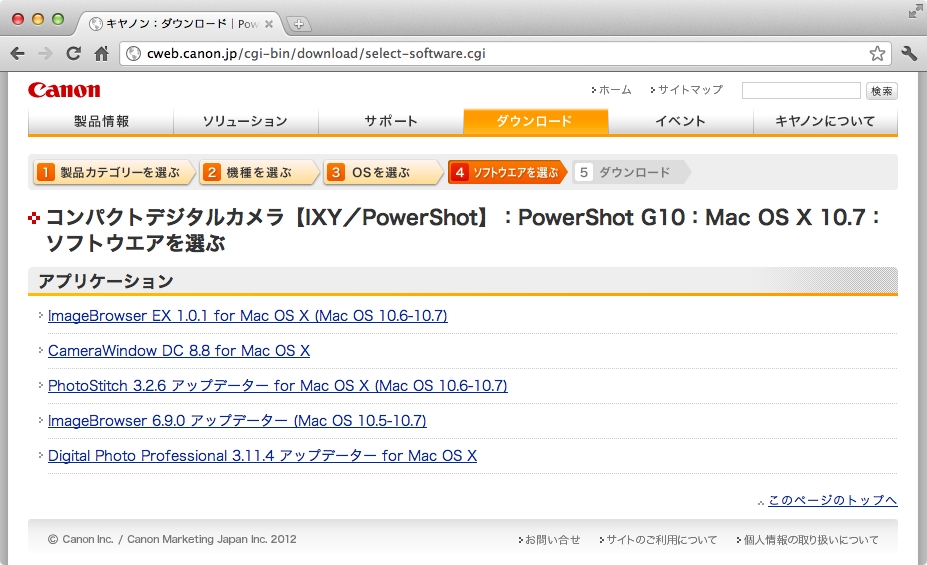This screenshot has height=565, width=927.
Task: Go back to step 1 製品カテゴリーを選ぶ
Action: click(114, 172)
